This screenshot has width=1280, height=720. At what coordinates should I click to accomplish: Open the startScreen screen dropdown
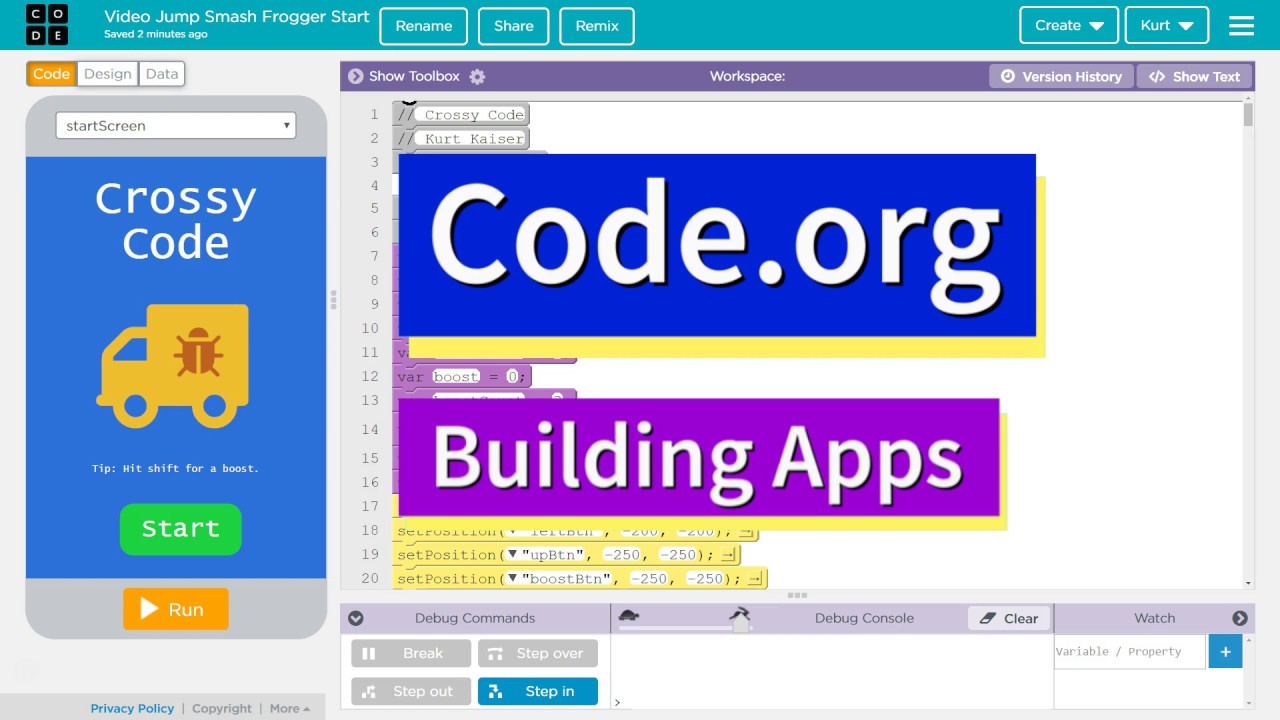point(176,125)
